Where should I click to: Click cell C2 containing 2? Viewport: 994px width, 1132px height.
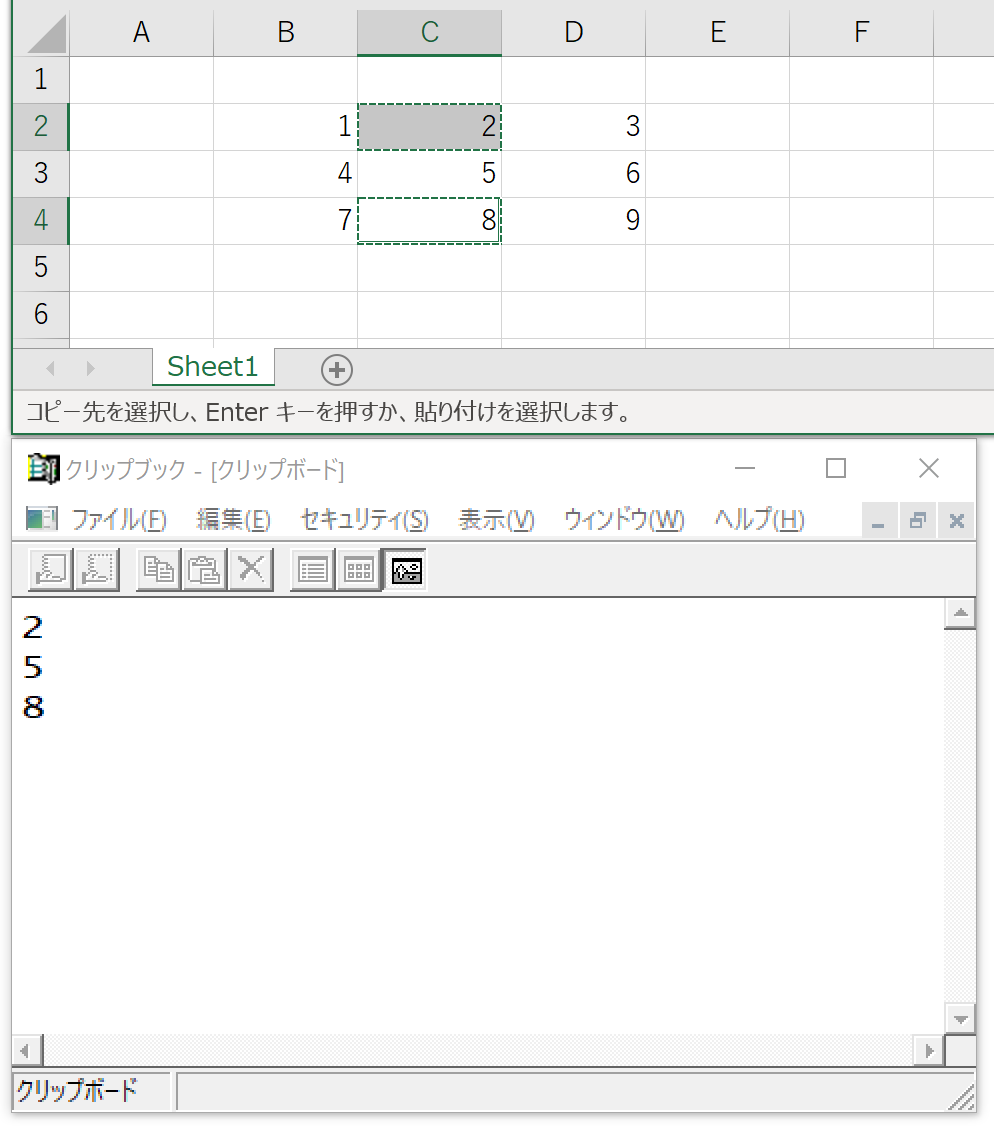point(430,126)
